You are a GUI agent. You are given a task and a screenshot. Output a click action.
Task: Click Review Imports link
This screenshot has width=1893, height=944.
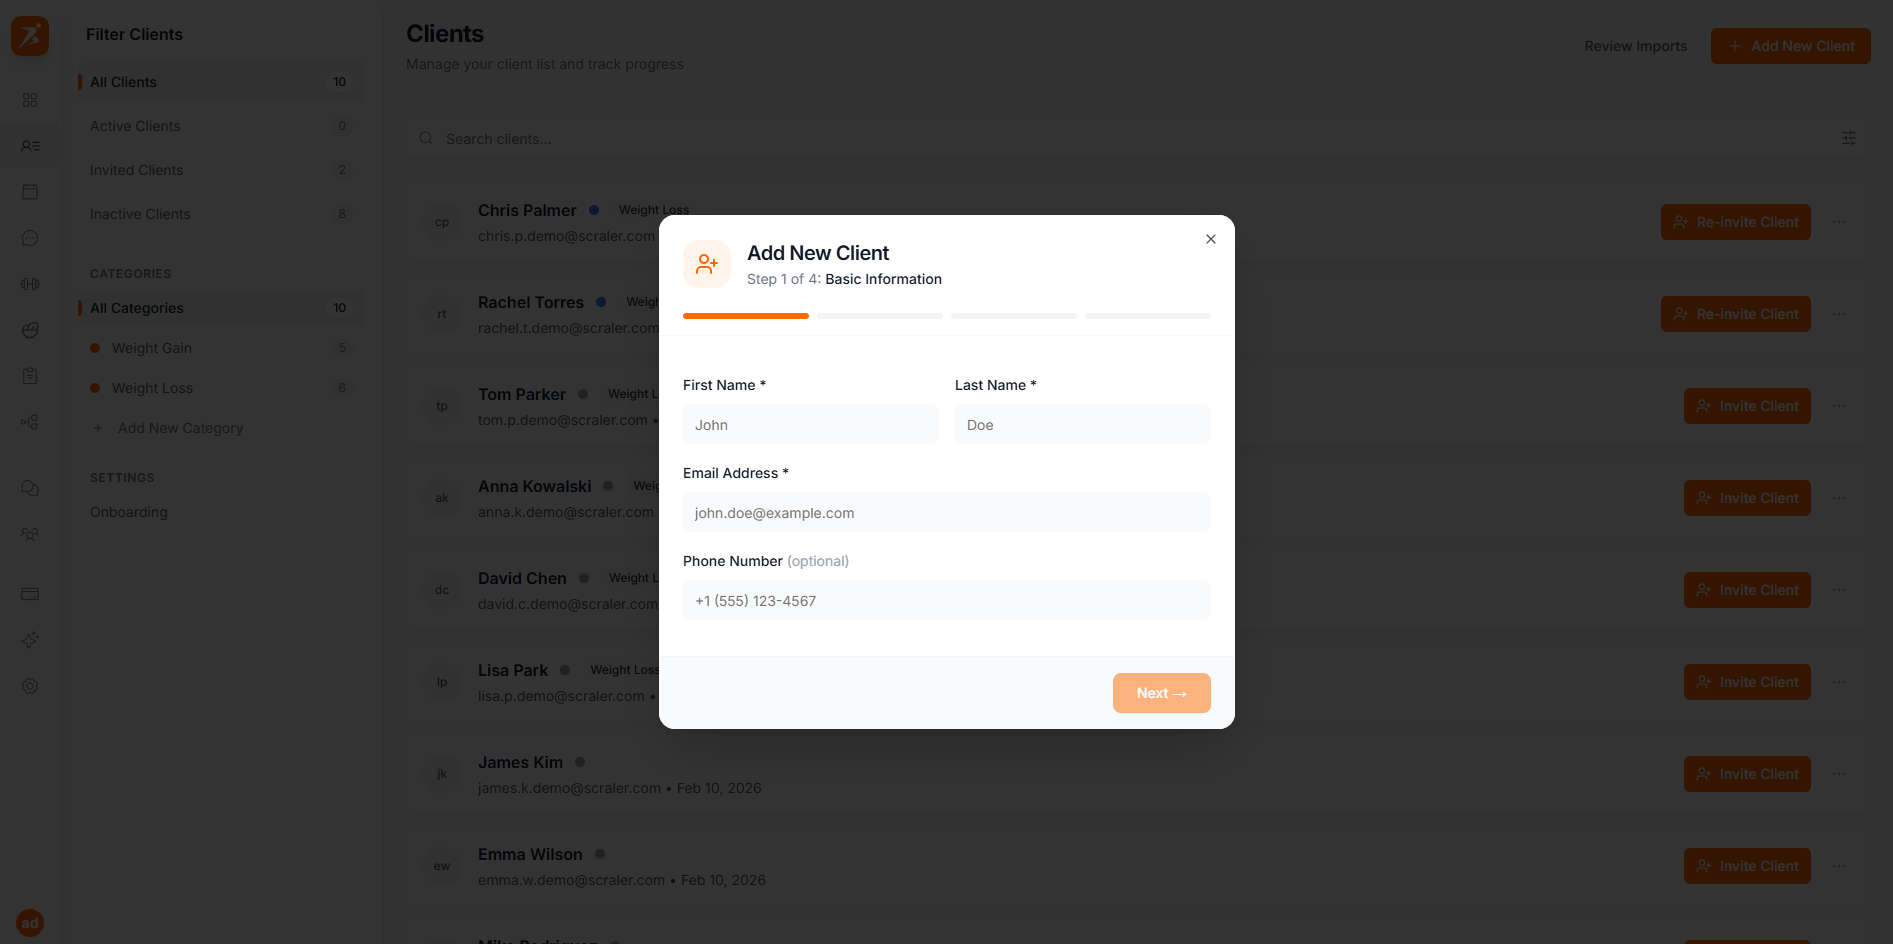point(1635,46)
